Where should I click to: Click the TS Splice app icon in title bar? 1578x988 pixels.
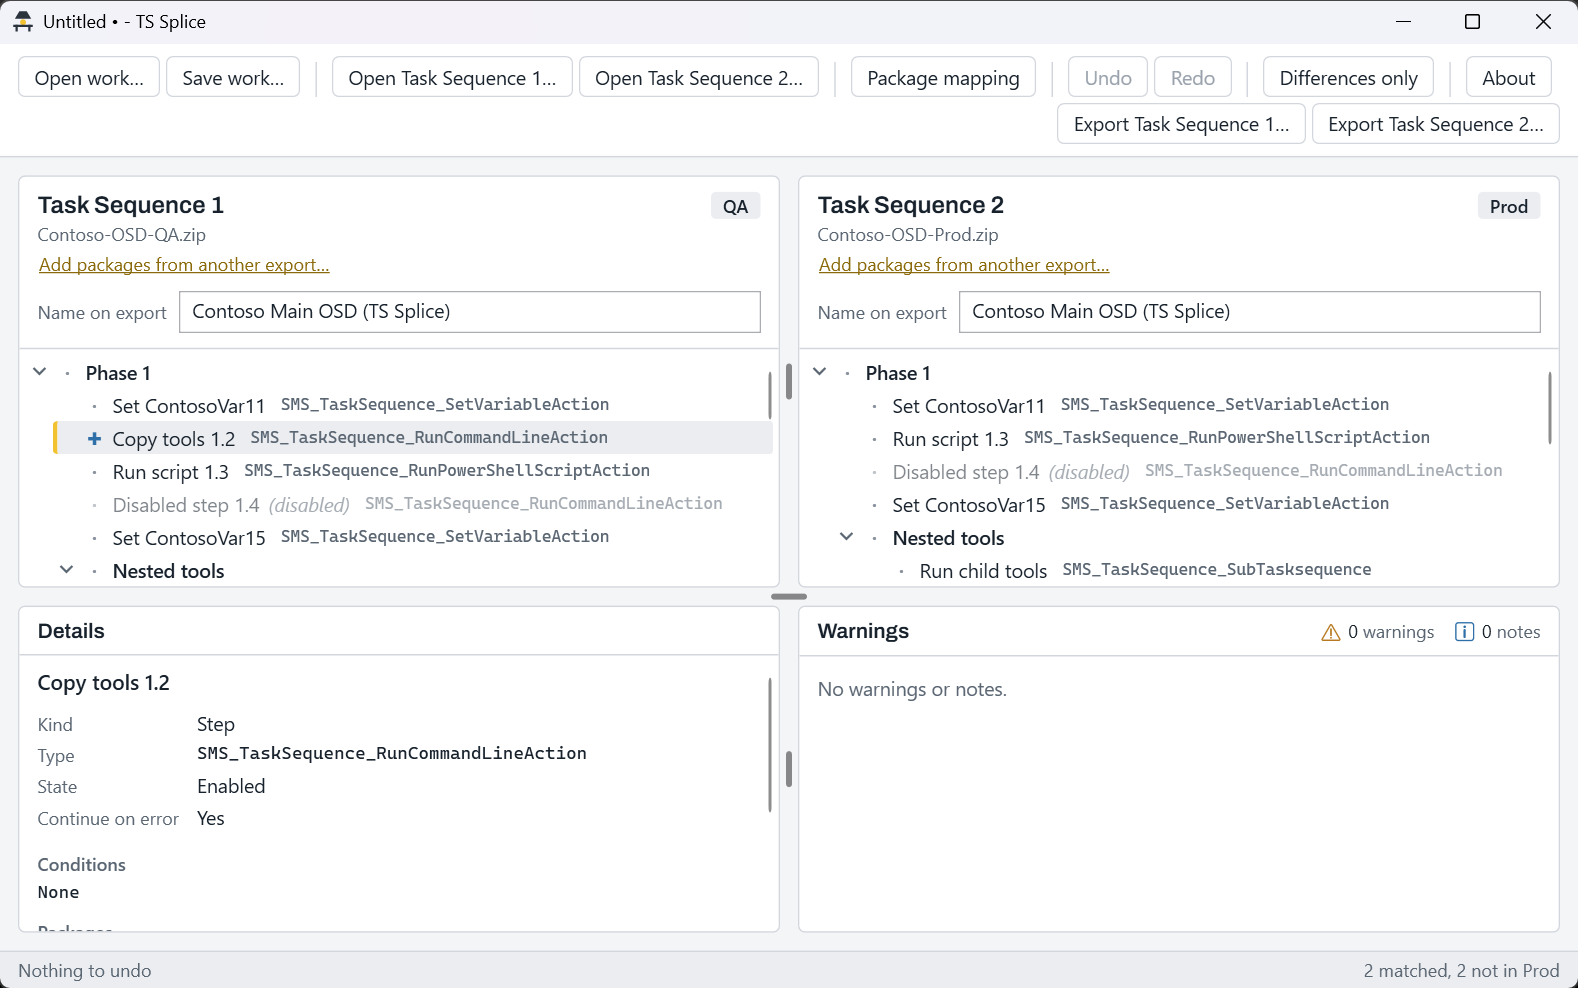point(23,22)
